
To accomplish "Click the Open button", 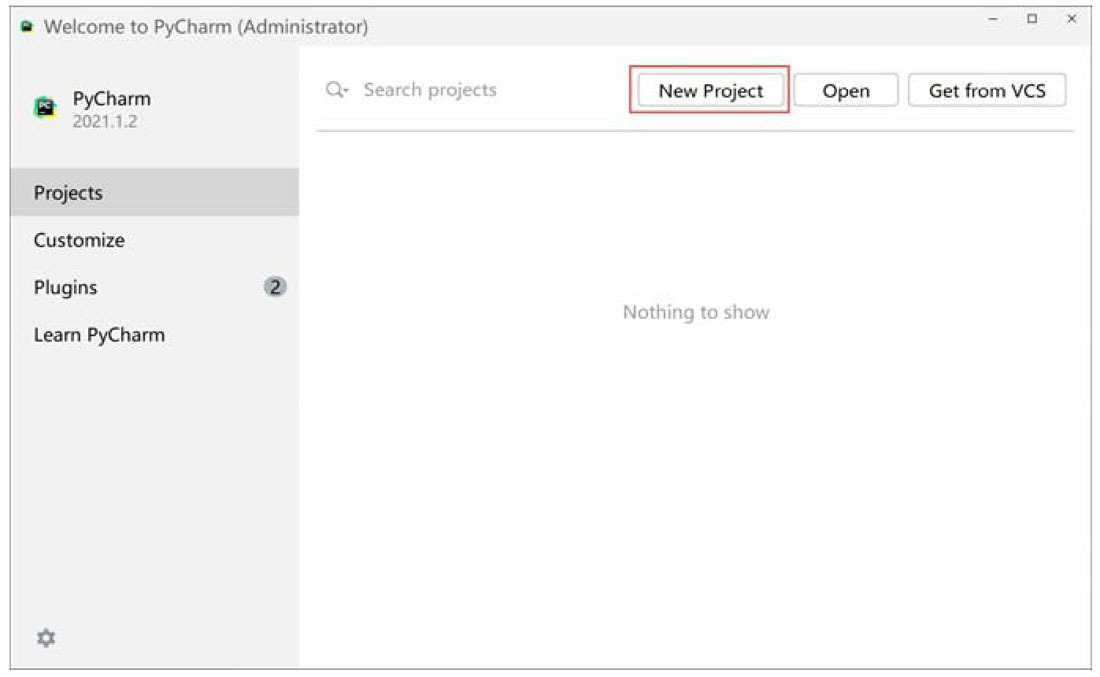I will [846, 91].
